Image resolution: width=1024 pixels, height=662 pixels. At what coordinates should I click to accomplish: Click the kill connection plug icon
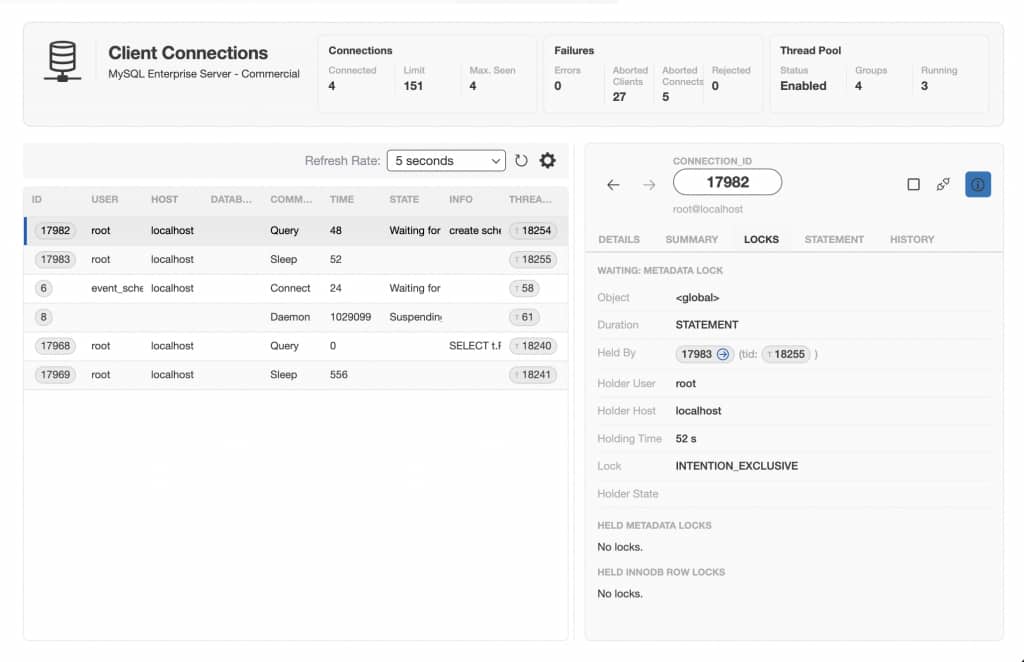click(x=943, y=185)
